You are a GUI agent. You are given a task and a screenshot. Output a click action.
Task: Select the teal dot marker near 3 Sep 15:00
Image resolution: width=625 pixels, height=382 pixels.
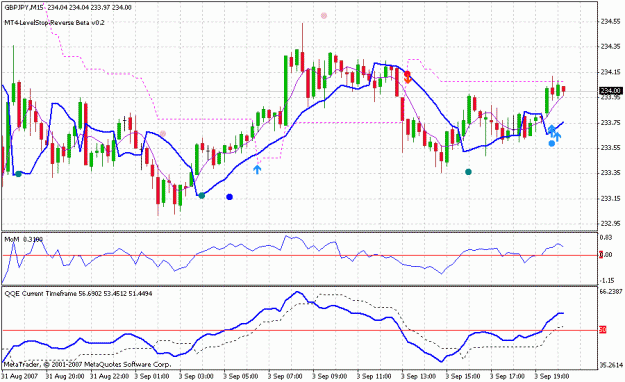[x=468, y=172]
